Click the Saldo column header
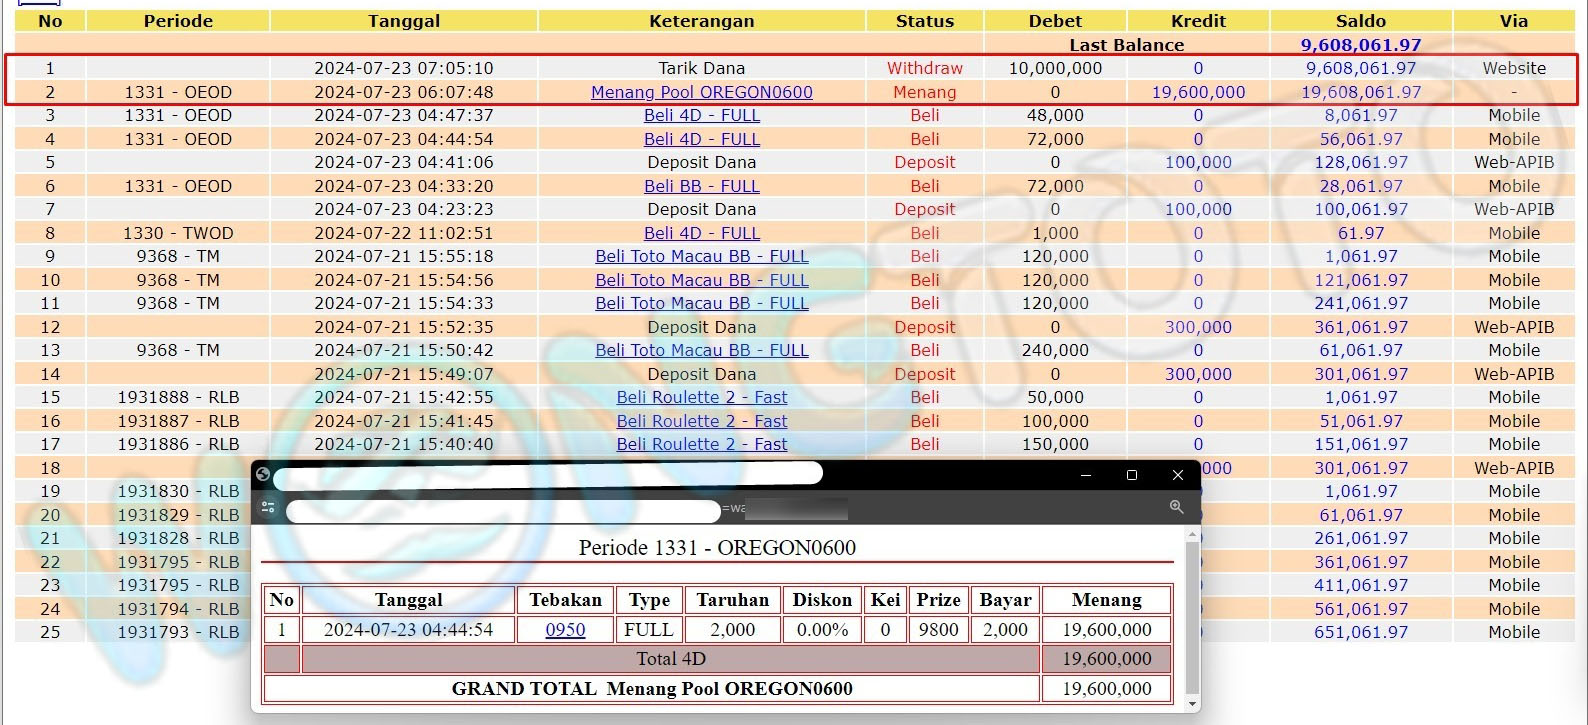This screenshot has width=1588, height=725. point(1360,21)
